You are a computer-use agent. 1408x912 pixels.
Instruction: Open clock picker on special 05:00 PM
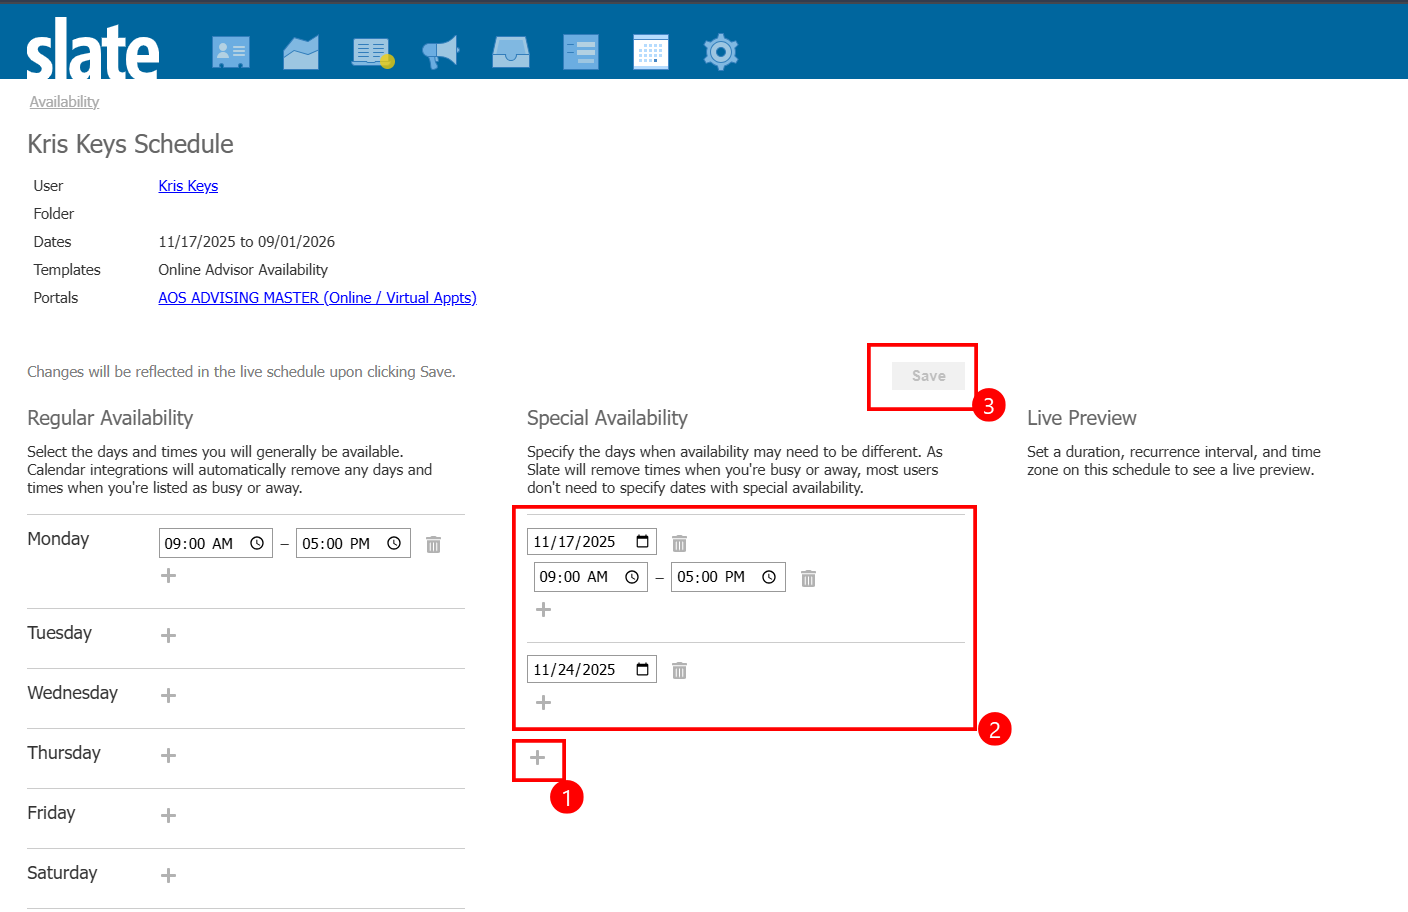[x=769, y=577]
